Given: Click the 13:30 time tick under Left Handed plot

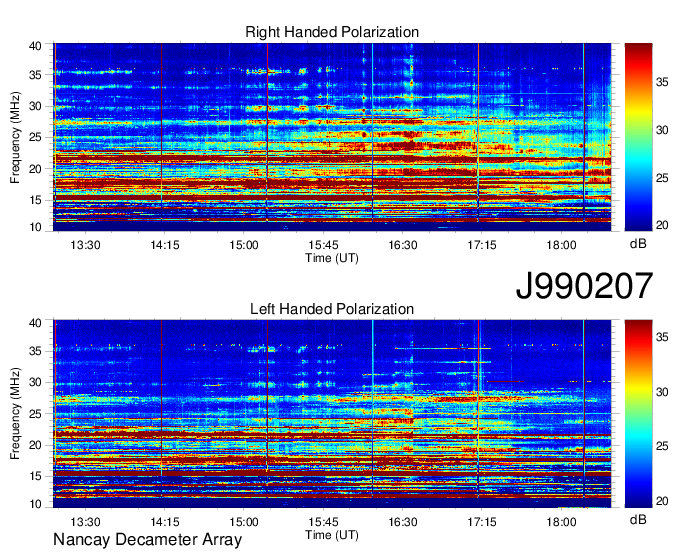Looking at the screenshot, I should [85, 522].
